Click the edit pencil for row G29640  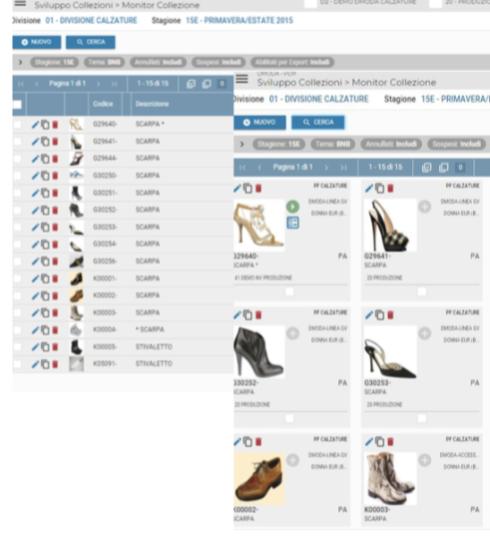[35, 125]
